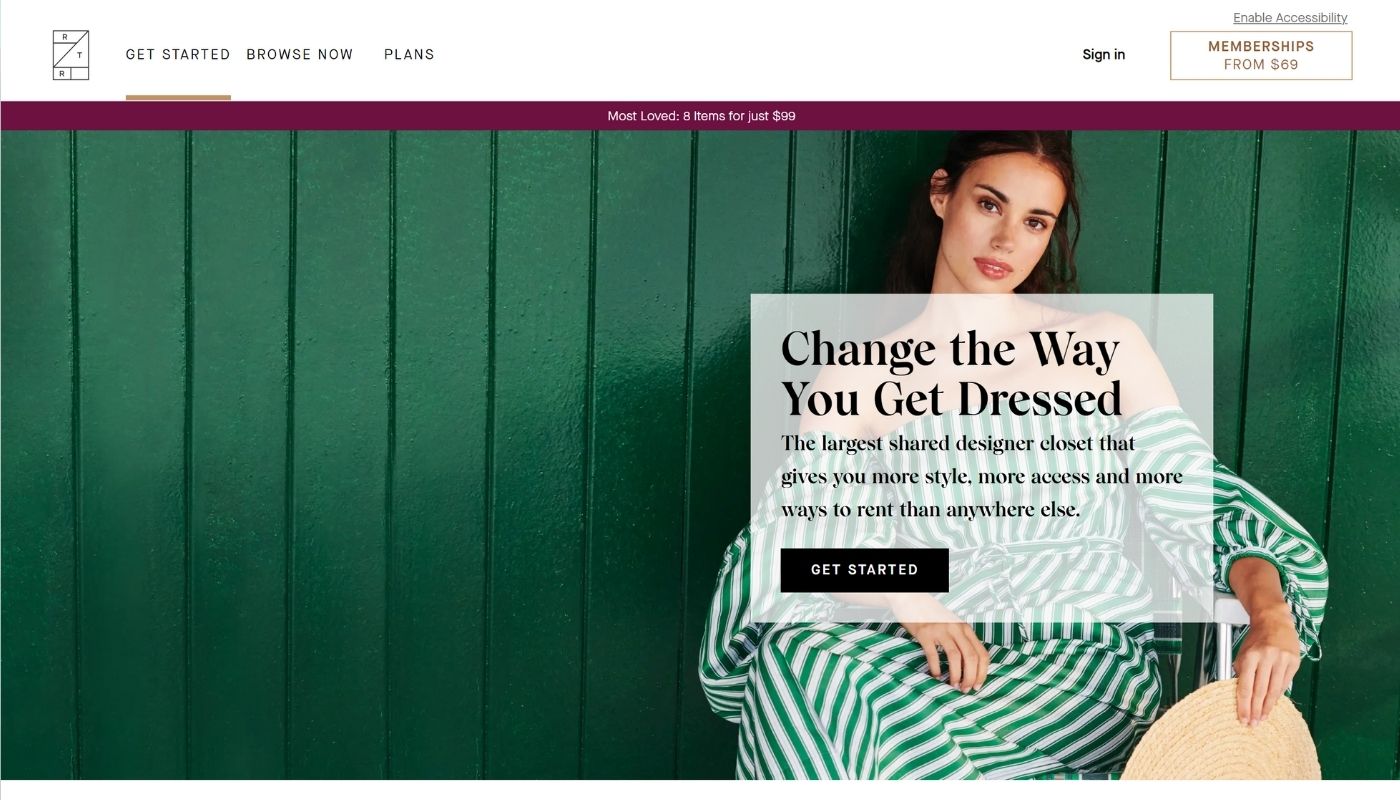Click the Change the Way You Get Dressed headline
The image size is (1400, 800).
[x=951, y=373]
